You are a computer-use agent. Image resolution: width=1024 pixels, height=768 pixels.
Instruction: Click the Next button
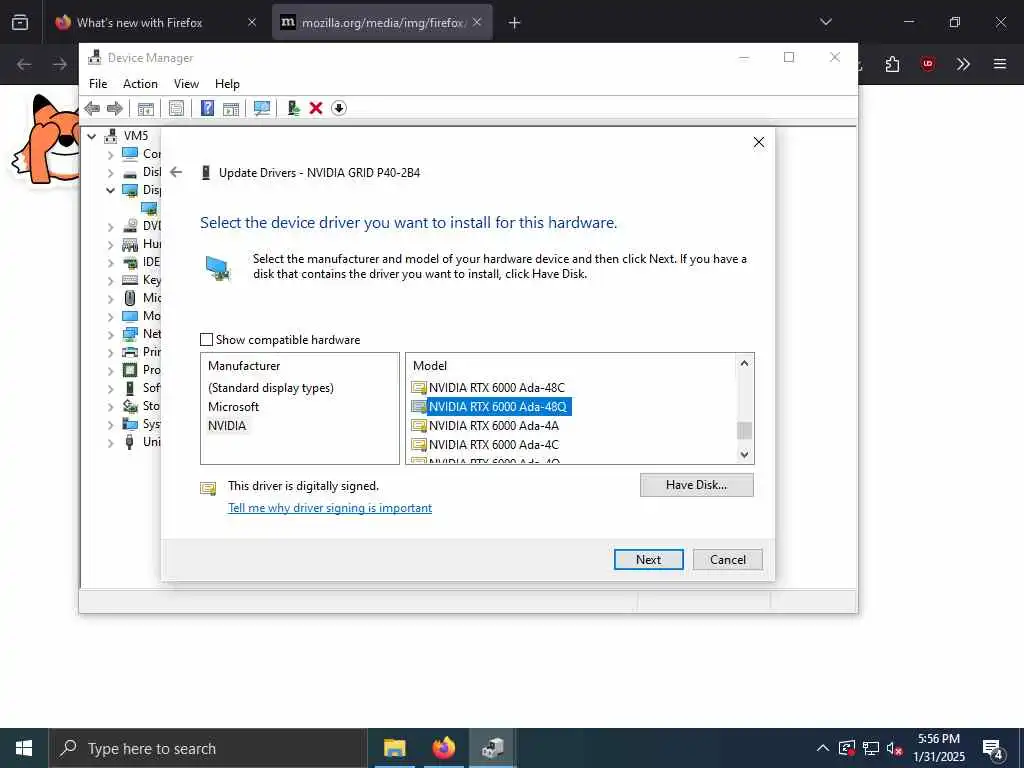pyautogui.click(x=648, y=560)
